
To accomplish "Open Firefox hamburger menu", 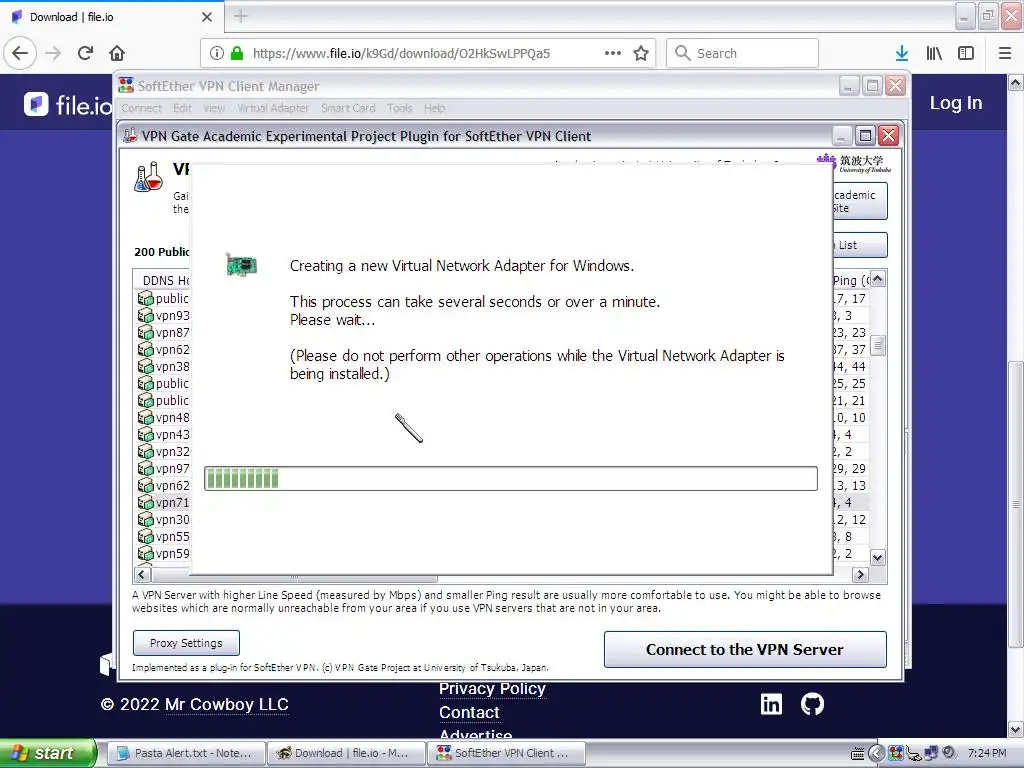I will pyautogui.click(x=1005, y=53).
